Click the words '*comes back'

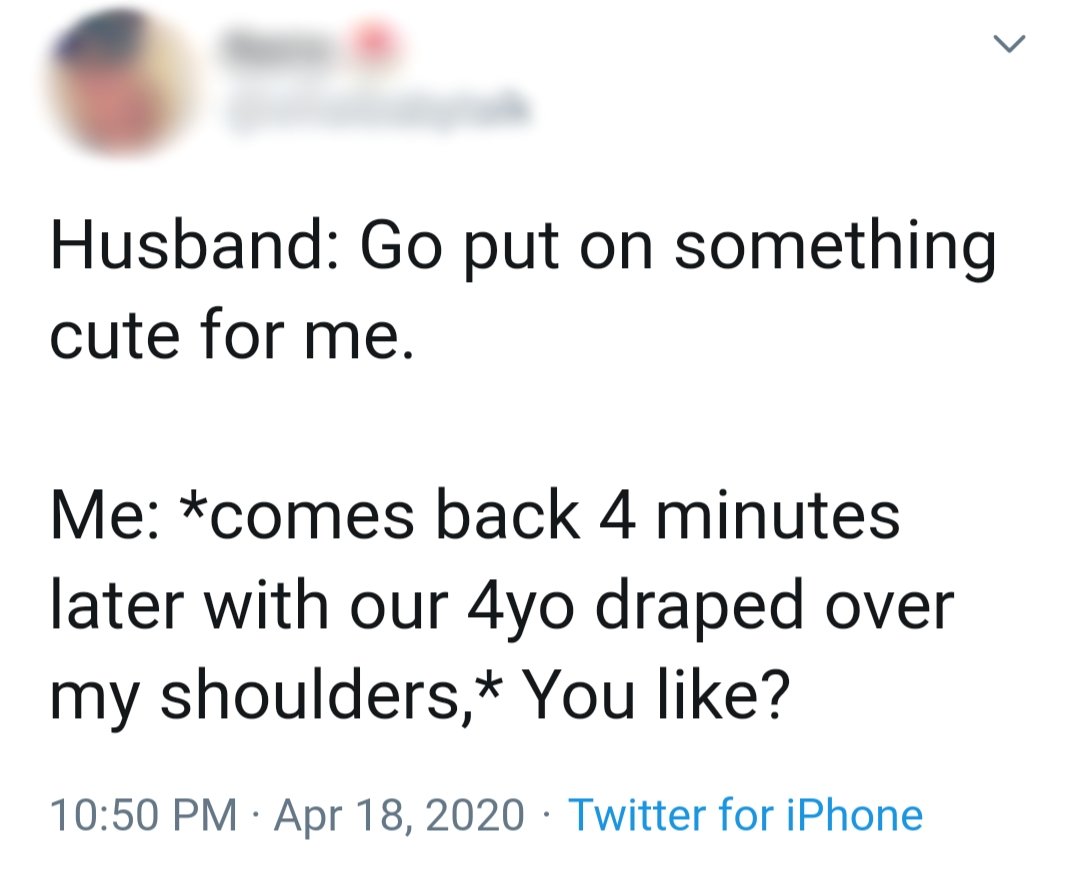coord(380,515)
